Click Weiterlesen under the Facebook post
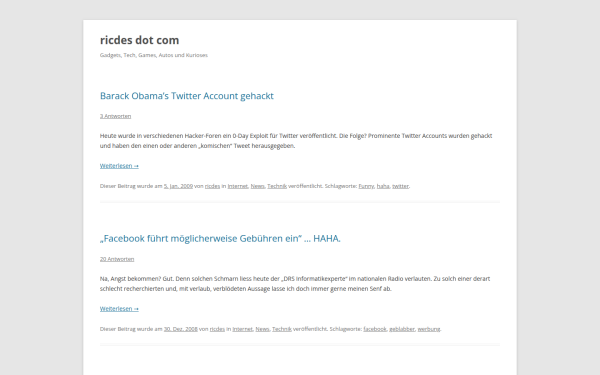This screenshot has height=375, width=600. (x=119, y=309)
